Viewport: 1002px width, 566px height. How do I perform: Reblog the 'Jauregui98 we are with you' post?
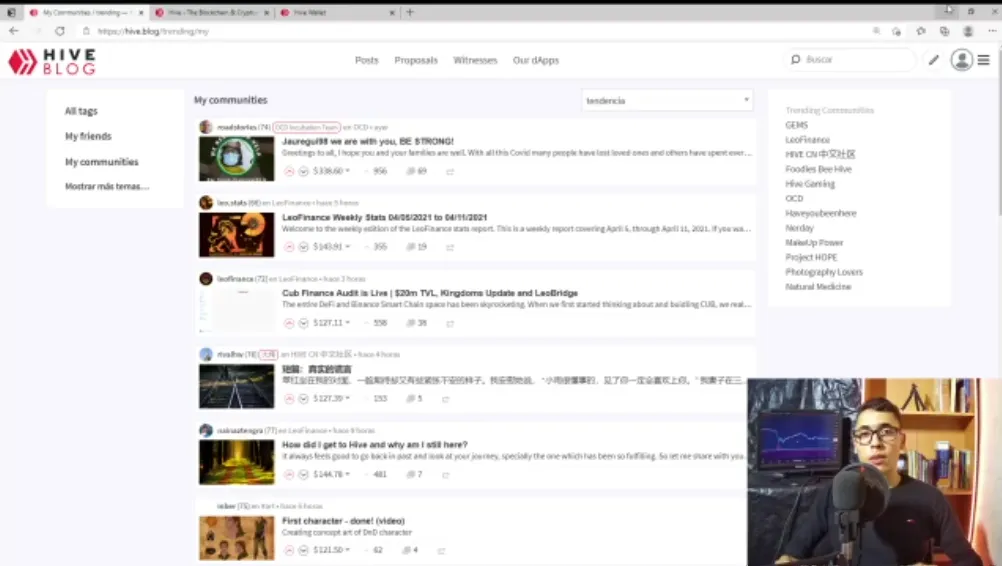point(450,172)
